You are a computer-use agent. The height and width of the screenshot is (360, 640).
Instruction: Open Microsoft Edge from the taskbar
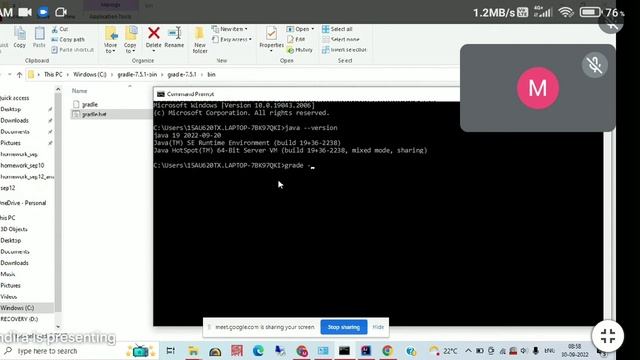[258, 351]
